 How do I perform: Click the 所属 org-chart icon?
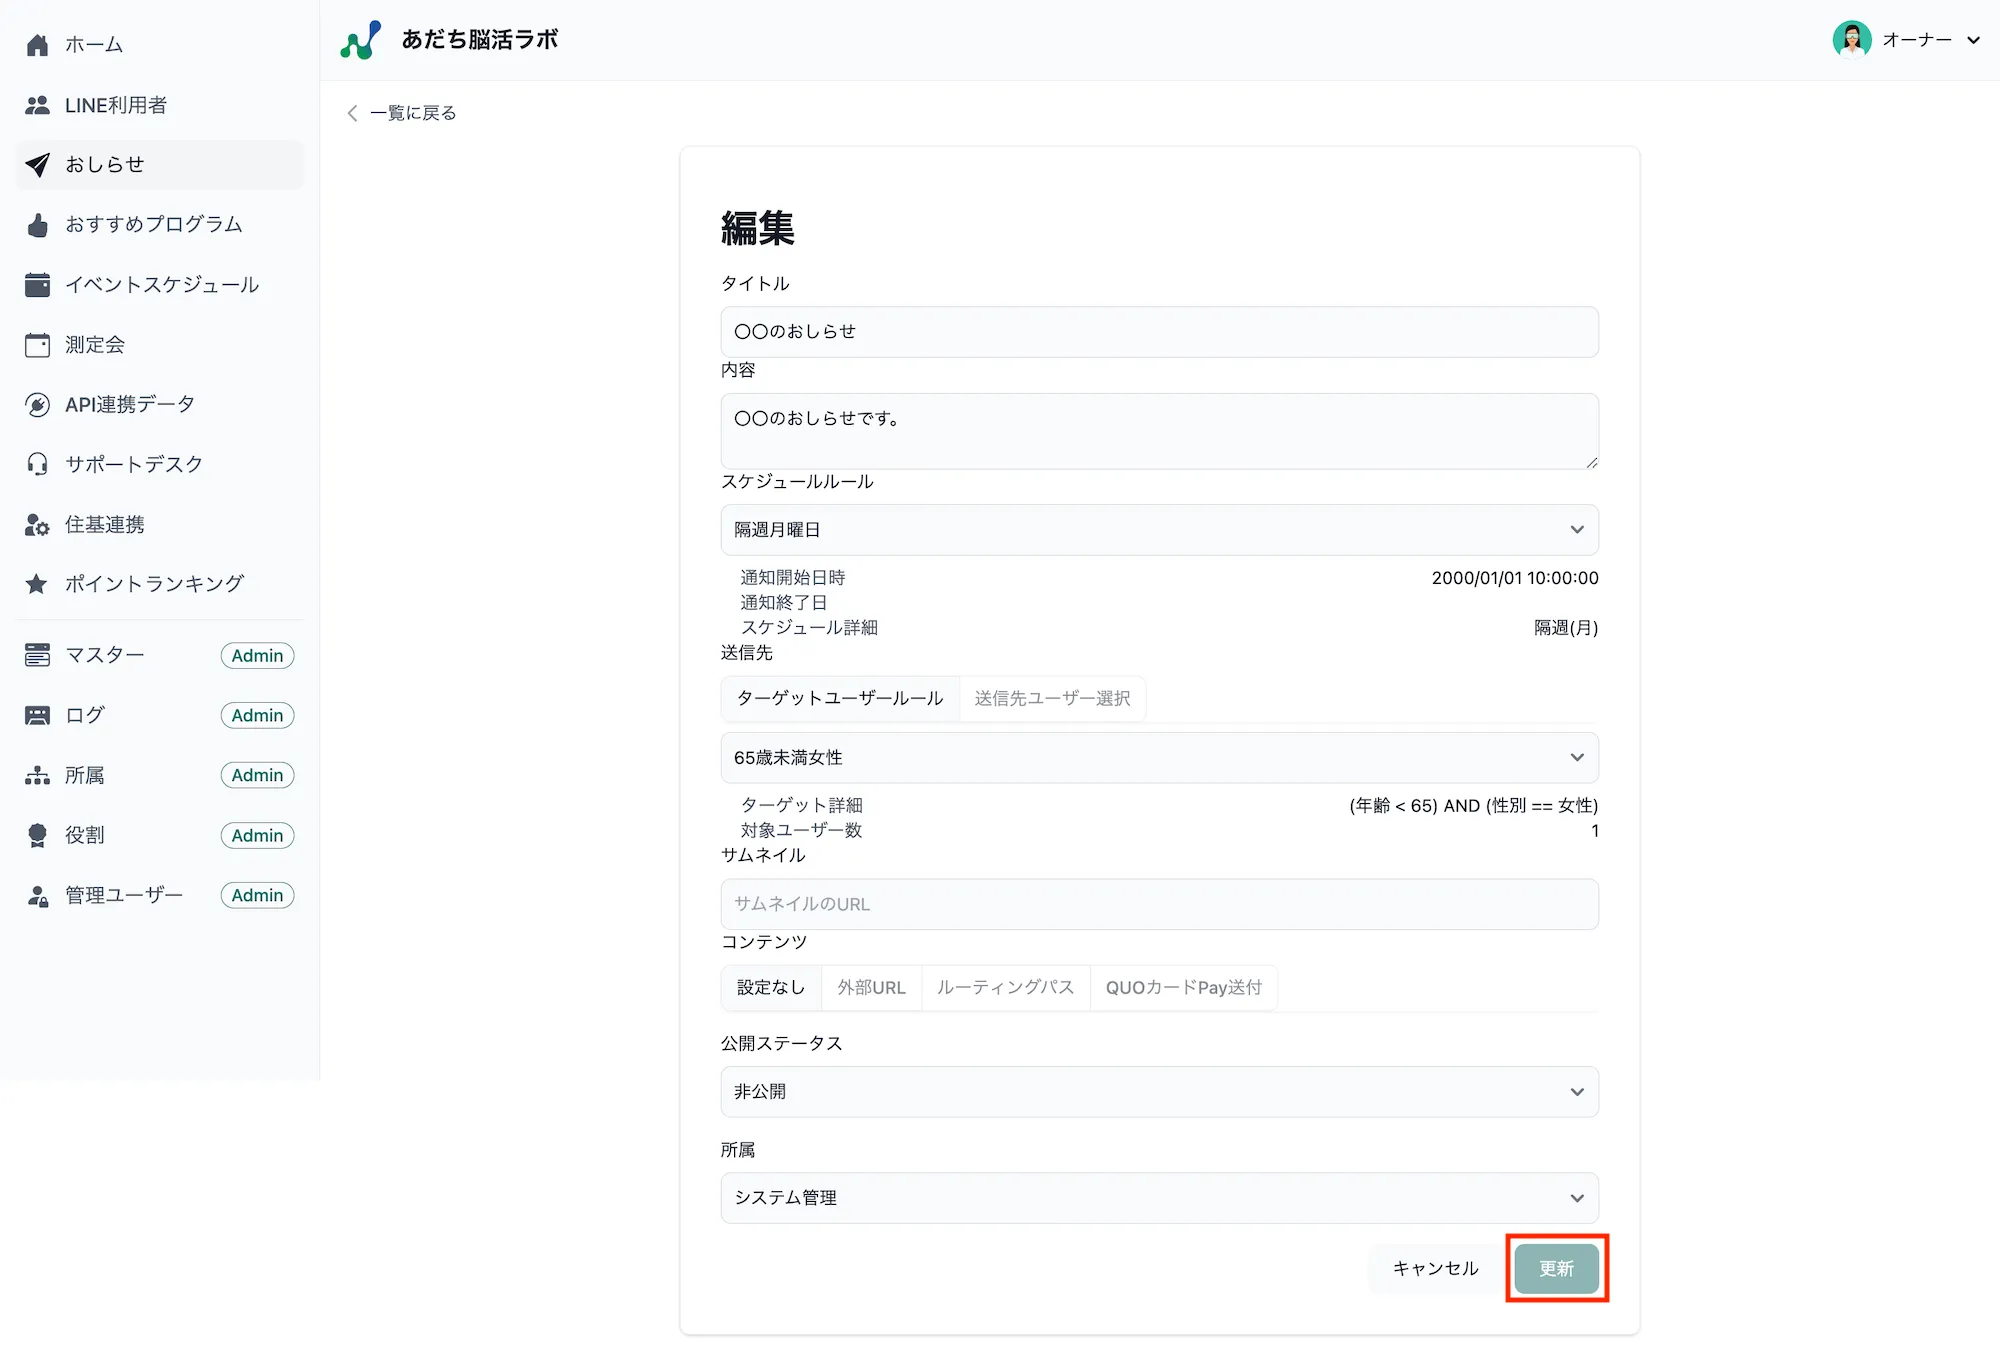click(37, 775)
